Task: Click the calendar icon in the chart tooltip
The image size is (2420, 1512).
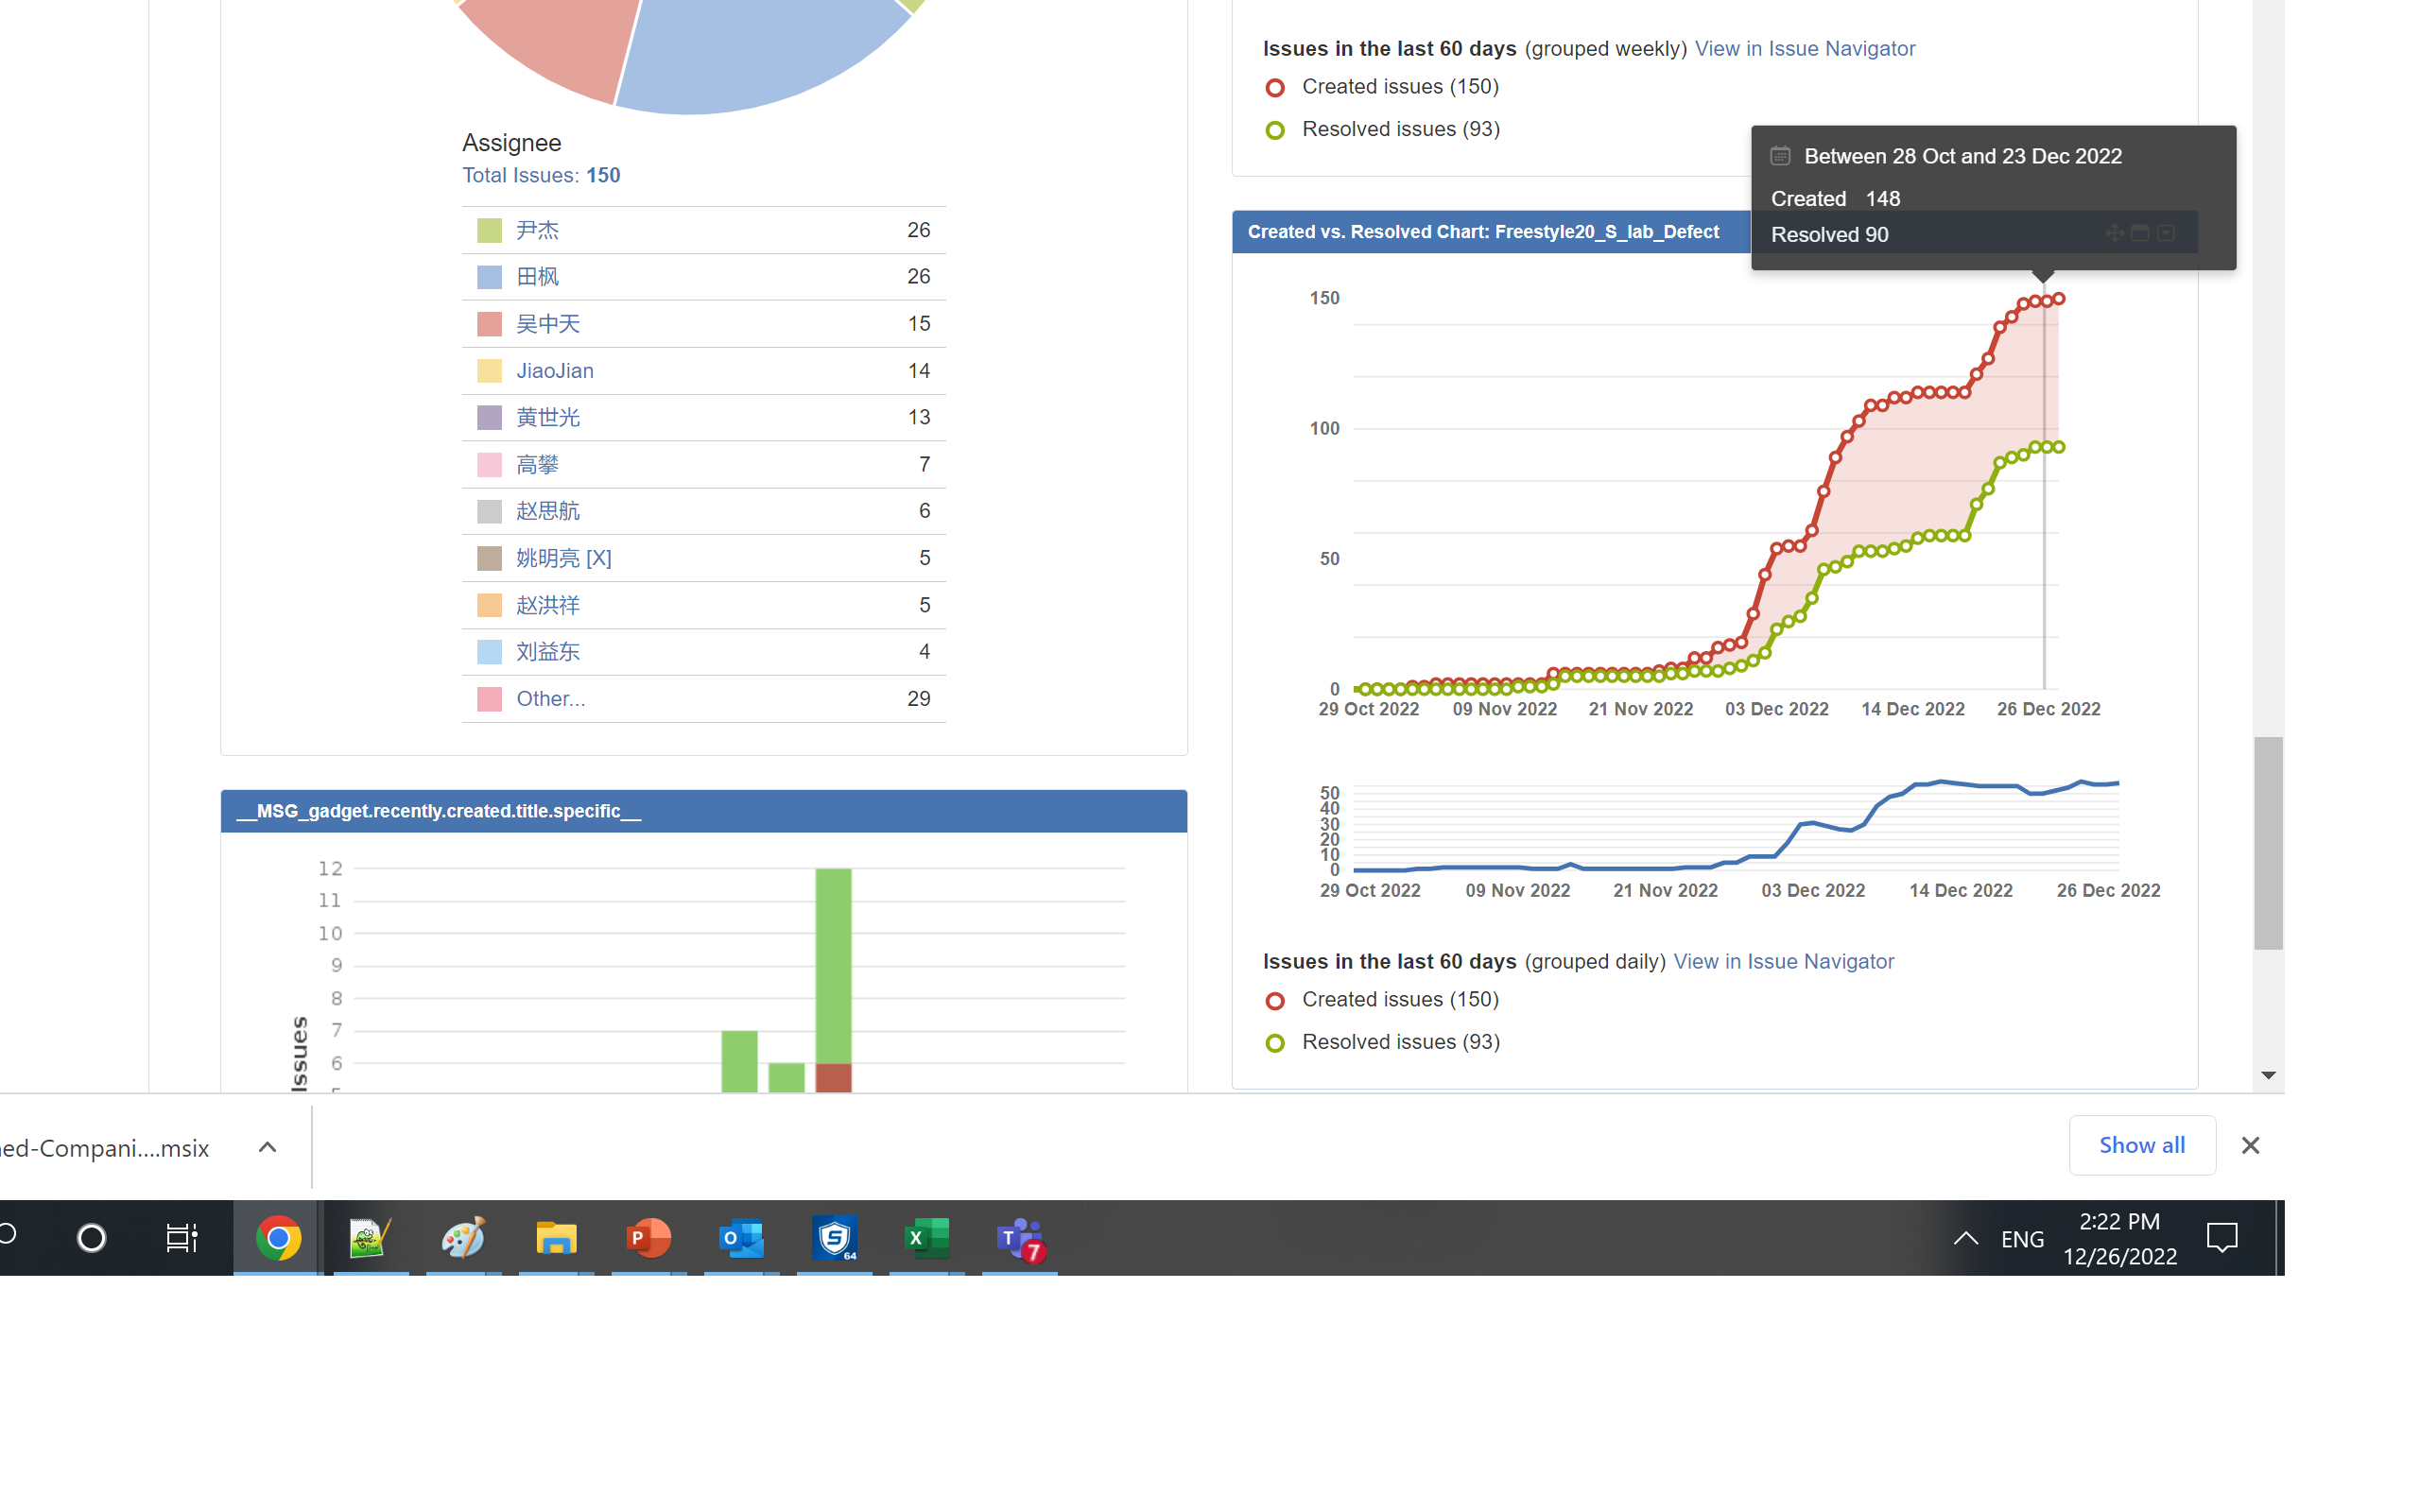Action: (x=1779, y=155)
